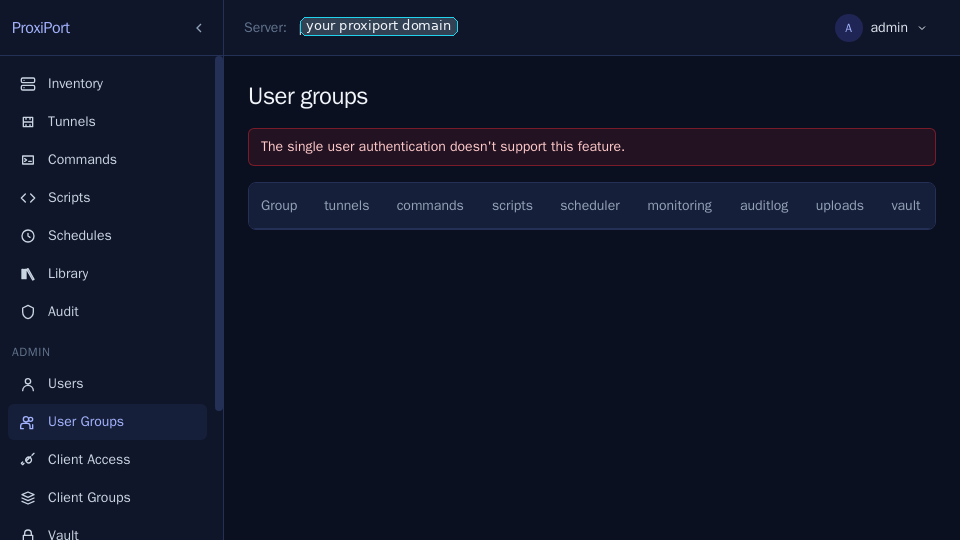Click the User groups page heading

click(308, 97)
